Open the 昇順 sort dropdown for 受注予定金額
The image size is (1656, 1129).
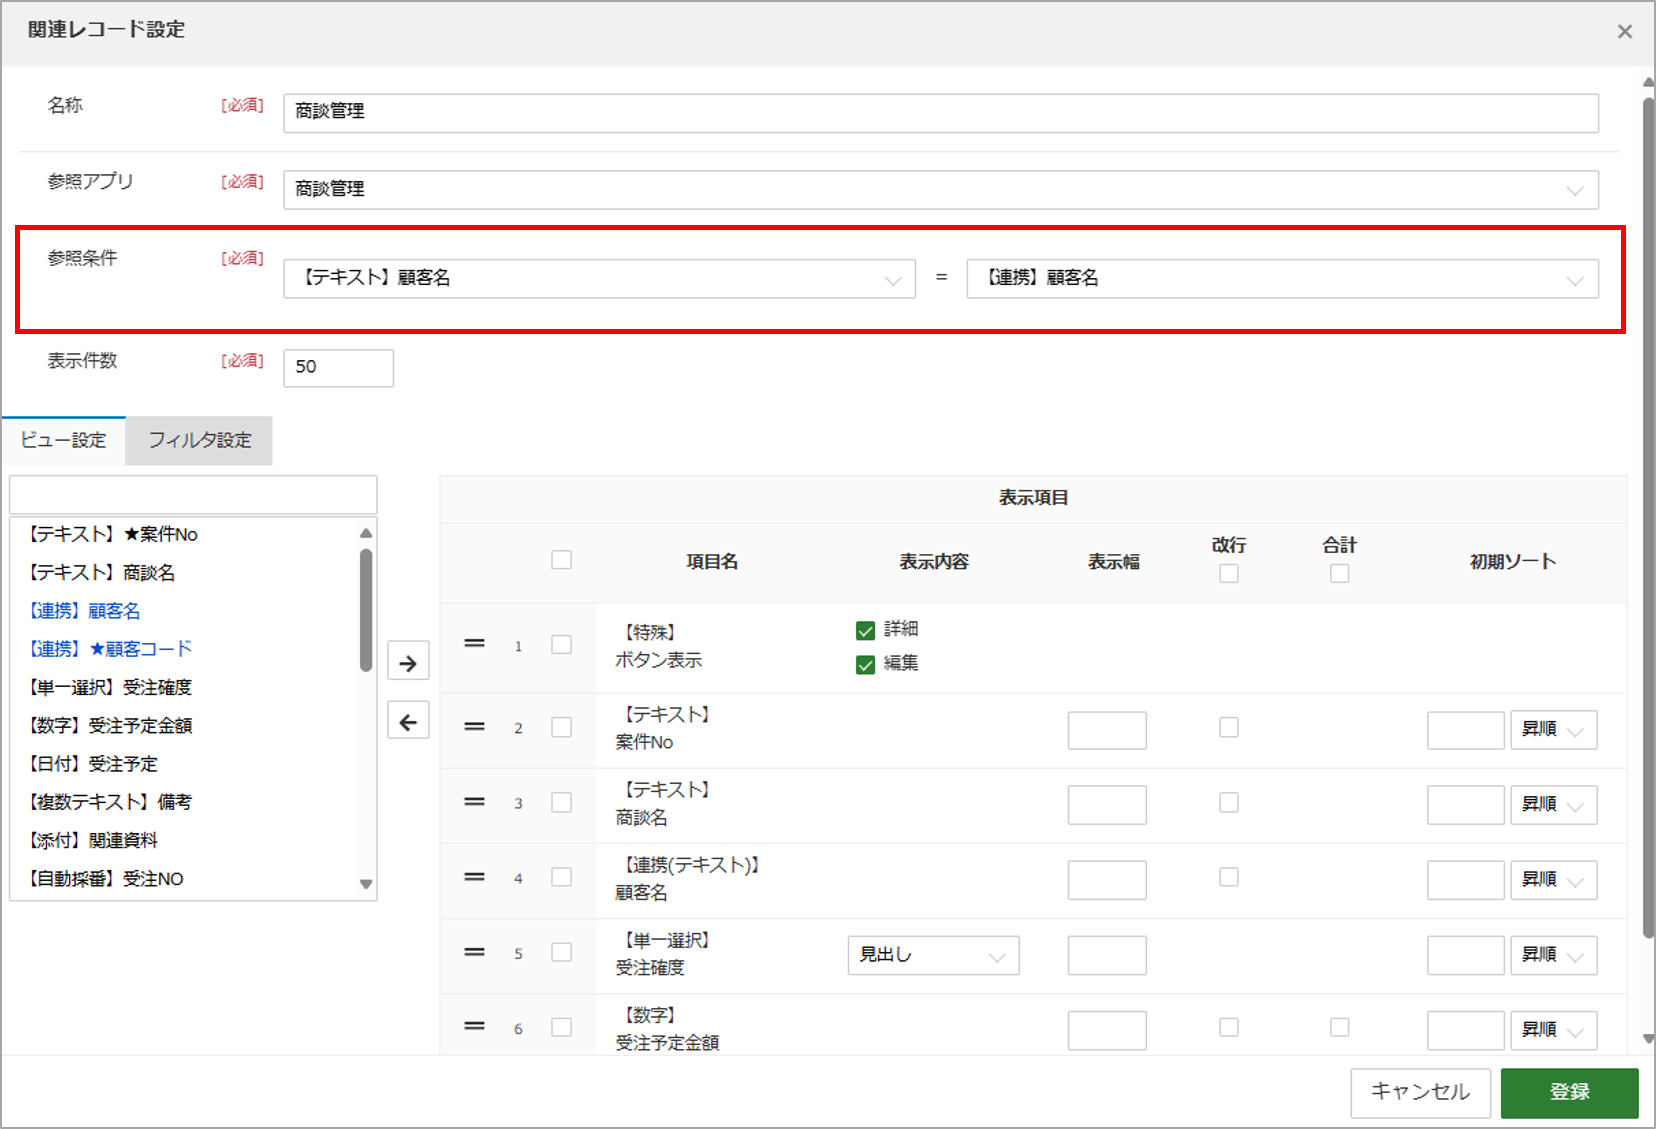click(x=1553, y=1030)
